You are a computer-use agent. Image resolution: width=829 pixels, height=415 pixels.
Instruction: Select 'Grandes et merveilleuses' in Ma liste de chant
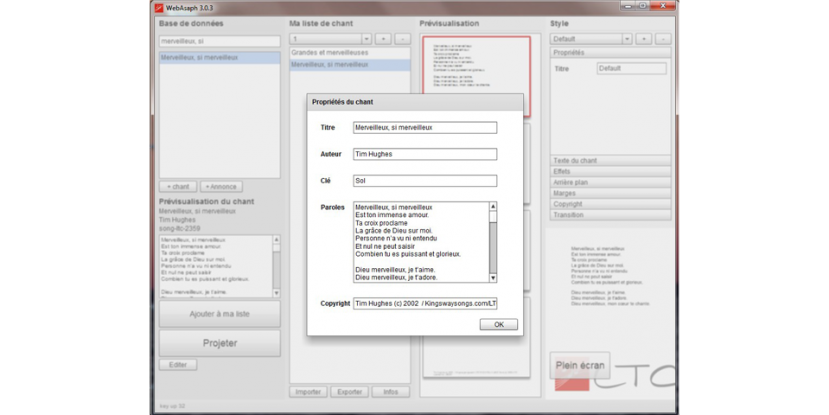click(349, 53)
